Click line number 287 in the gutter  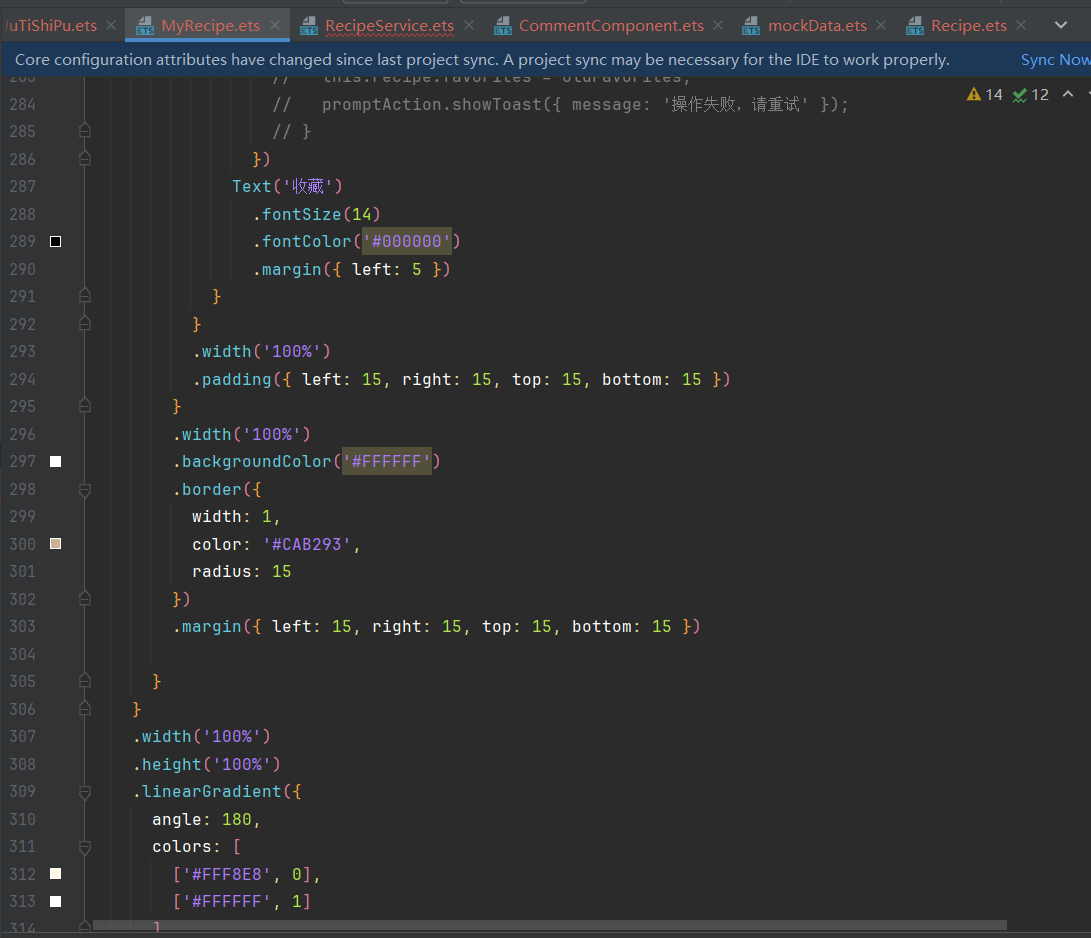point(22,186)
